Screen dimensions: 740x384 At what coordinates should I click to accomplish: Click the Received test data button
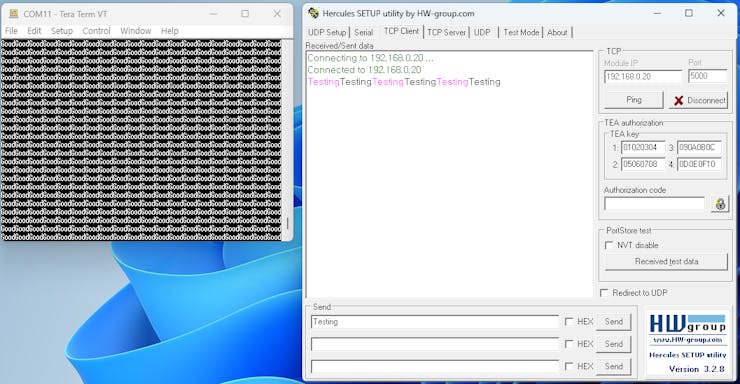click(666, 261)
